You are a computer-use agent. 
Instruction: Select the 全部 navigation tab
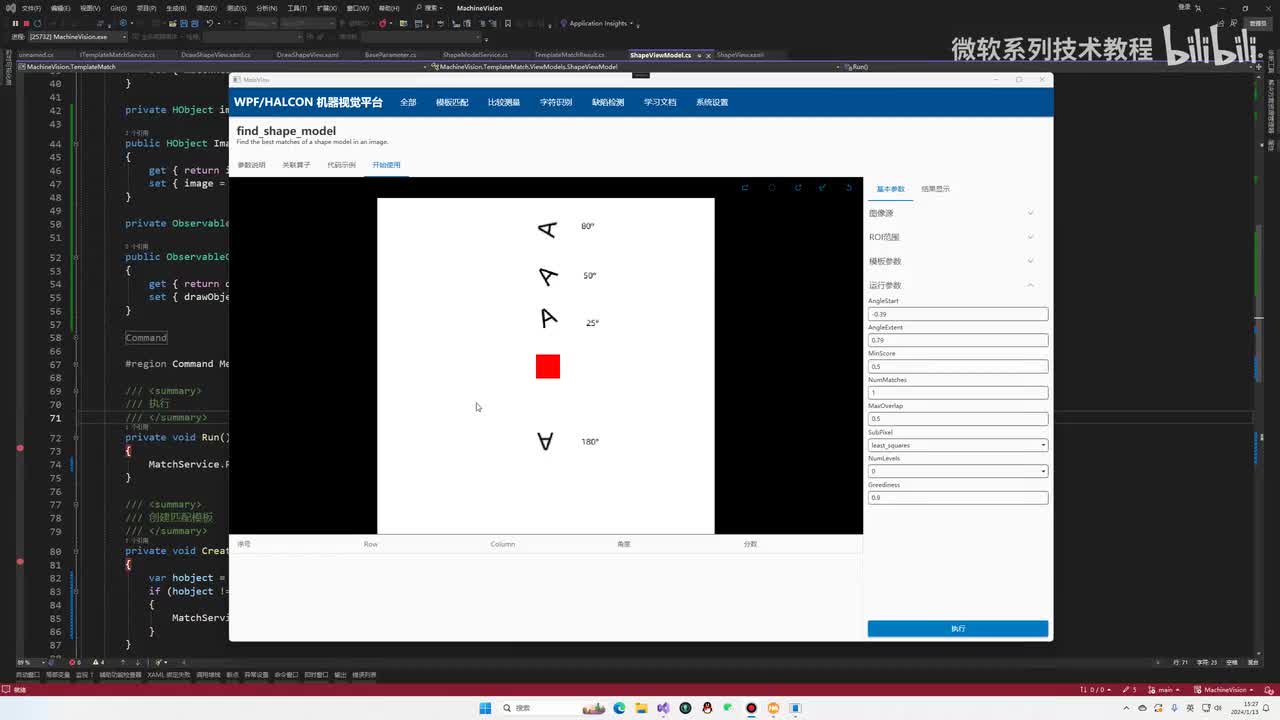pos(408,102)
